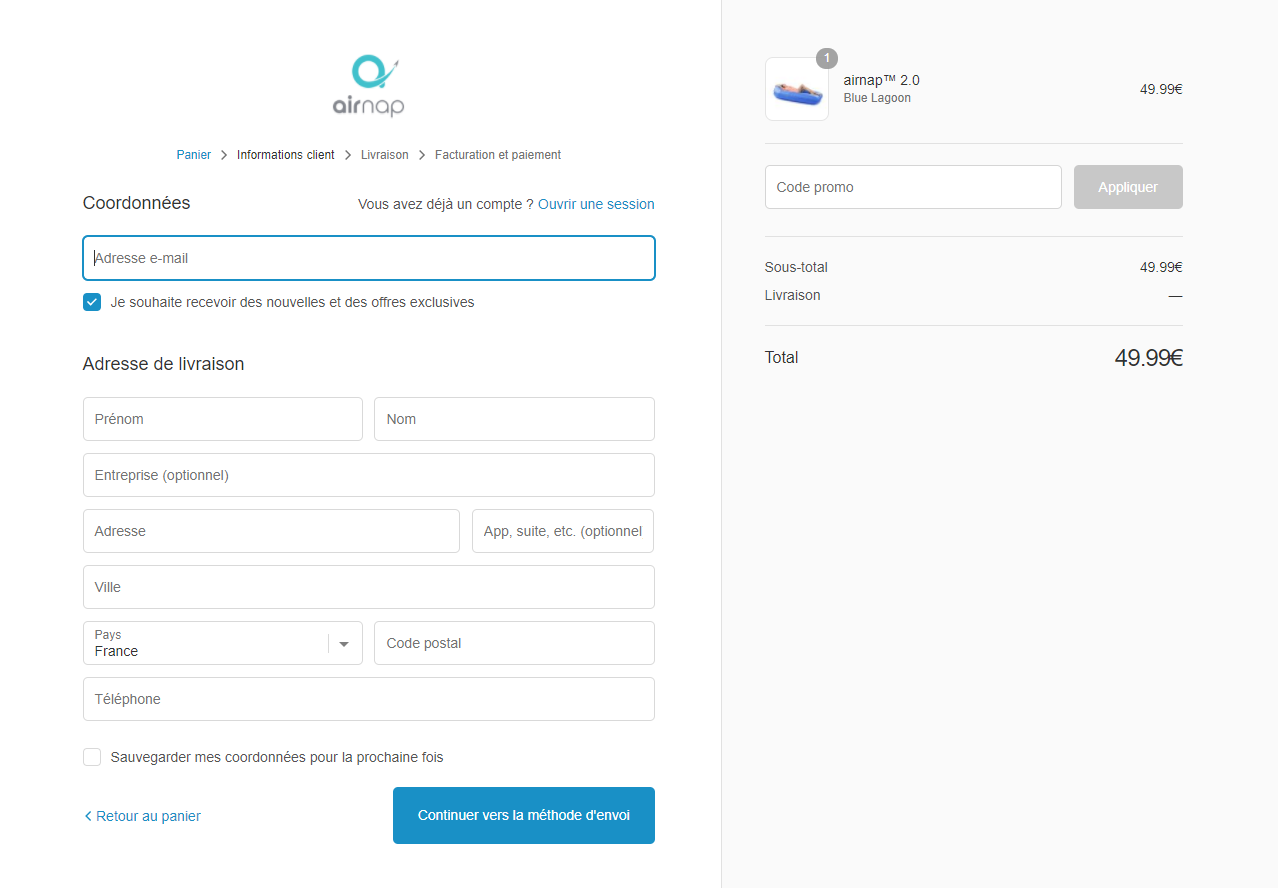Go back via Retour au panier

tap(143, 816)
